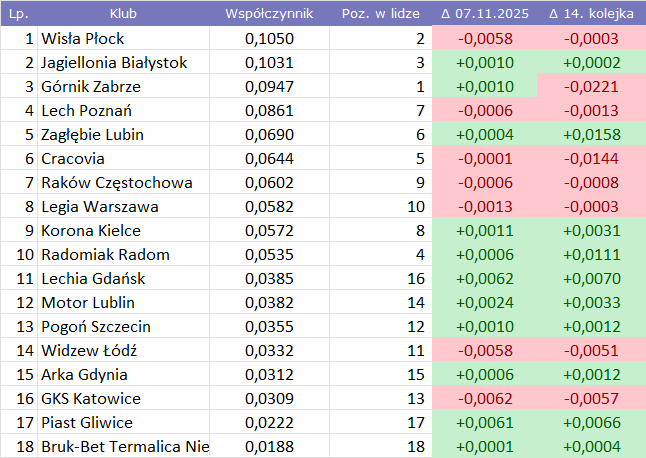Select the Zagłębie Lubin +0,0158 cell
The width and height of the screenshot is (646, 458).
(x=590, y=135)
